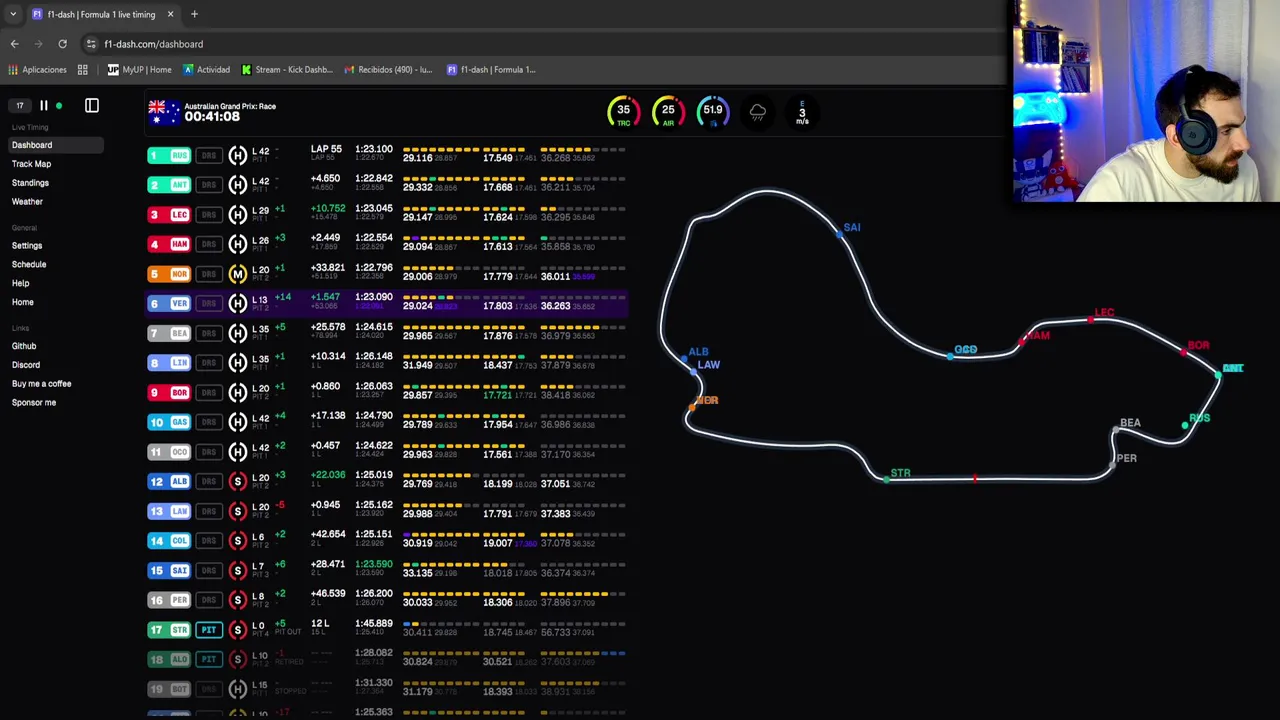
Task: Click NOR's medium tyre icon
Action: click(237, 274)
